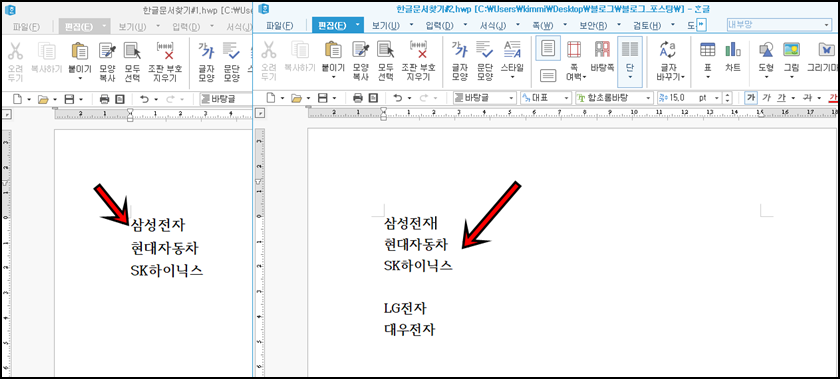Expand arrow under 붙이기 in #2 window
This screenshot has height=379, width=840.
(333, 78)
